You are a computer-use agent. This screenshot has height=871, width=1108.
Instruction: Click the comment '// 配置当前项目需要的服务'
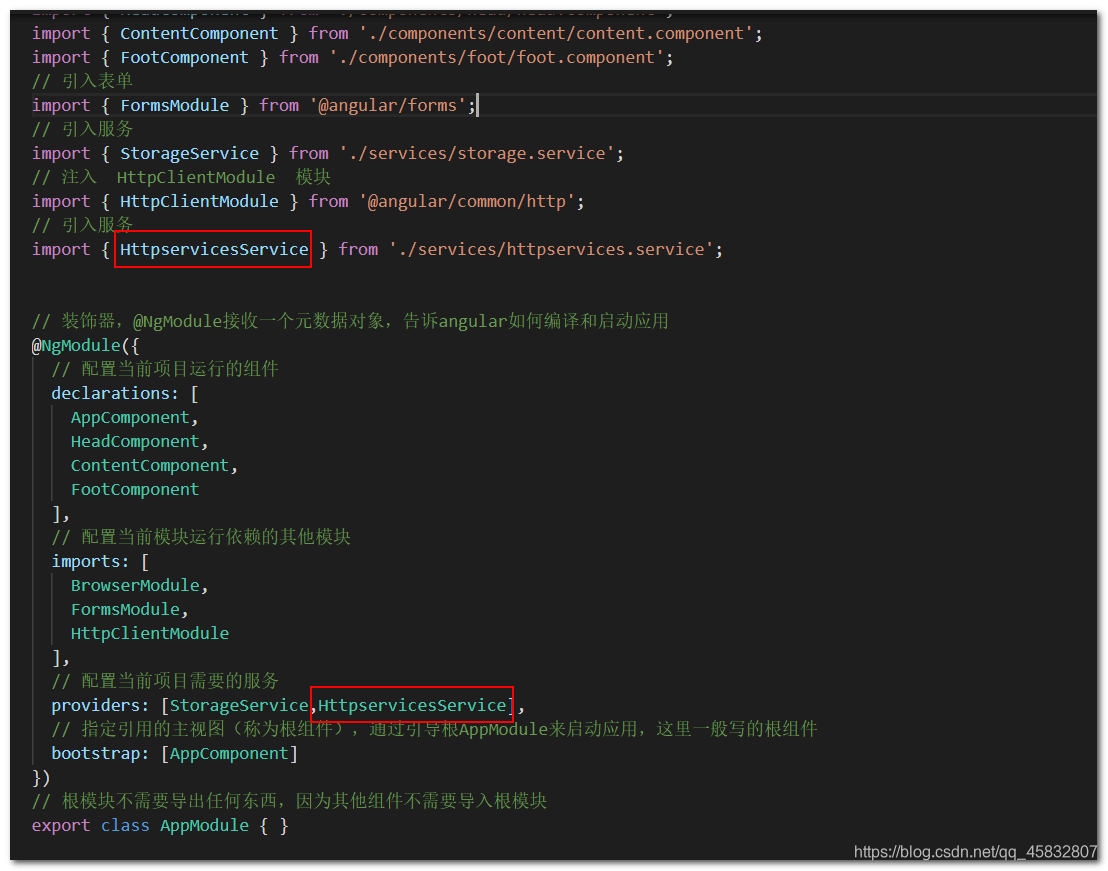(165, 681)
